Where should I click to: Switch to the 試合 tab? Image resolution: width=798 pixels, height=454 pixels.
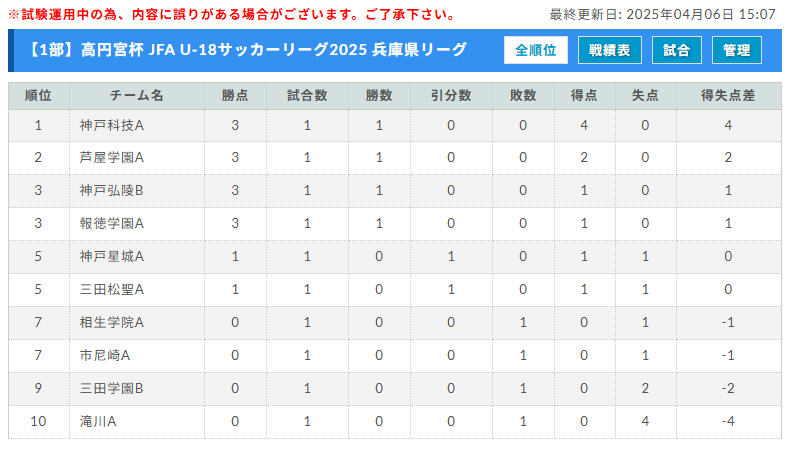point(676,50)
